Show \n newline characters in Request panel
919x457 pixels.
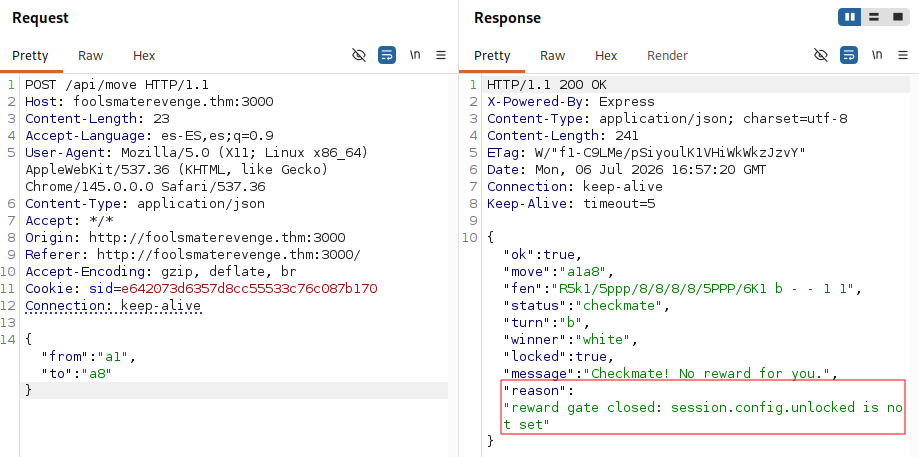(x=415, y=55)
